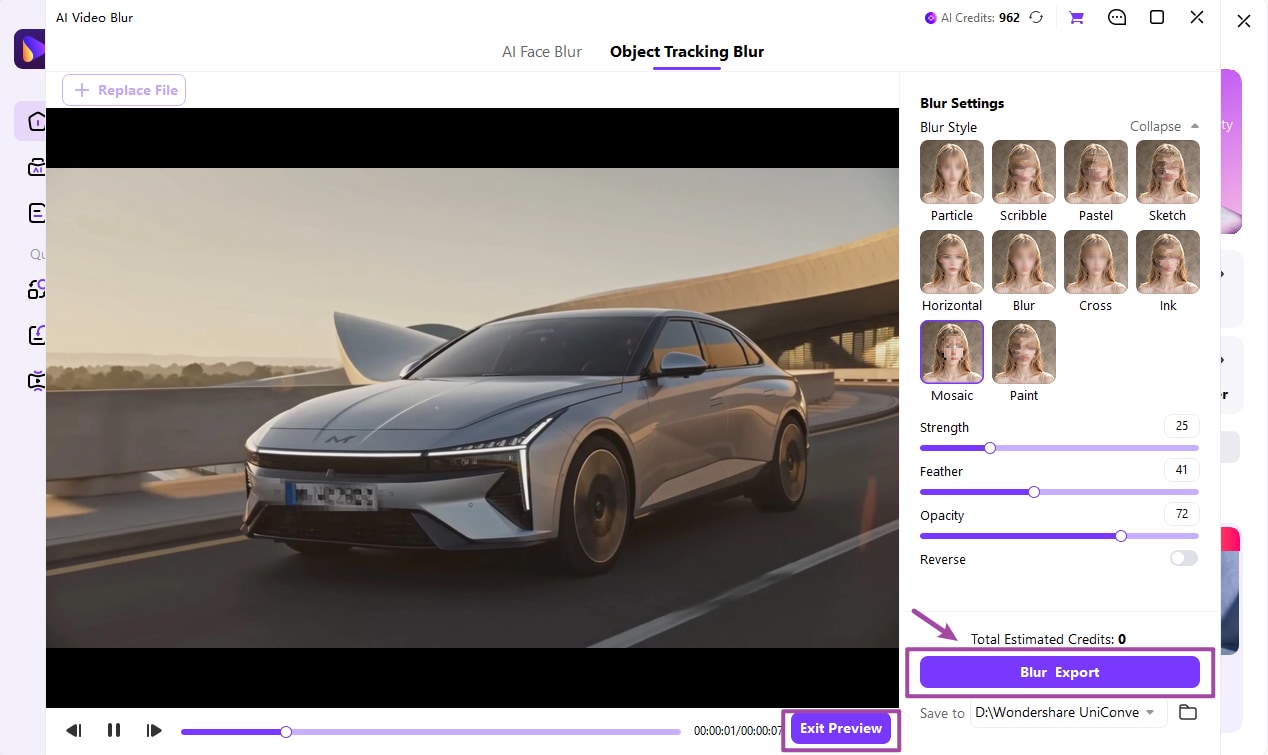Pick the Ink blur style

click(x=1168, y=262)
